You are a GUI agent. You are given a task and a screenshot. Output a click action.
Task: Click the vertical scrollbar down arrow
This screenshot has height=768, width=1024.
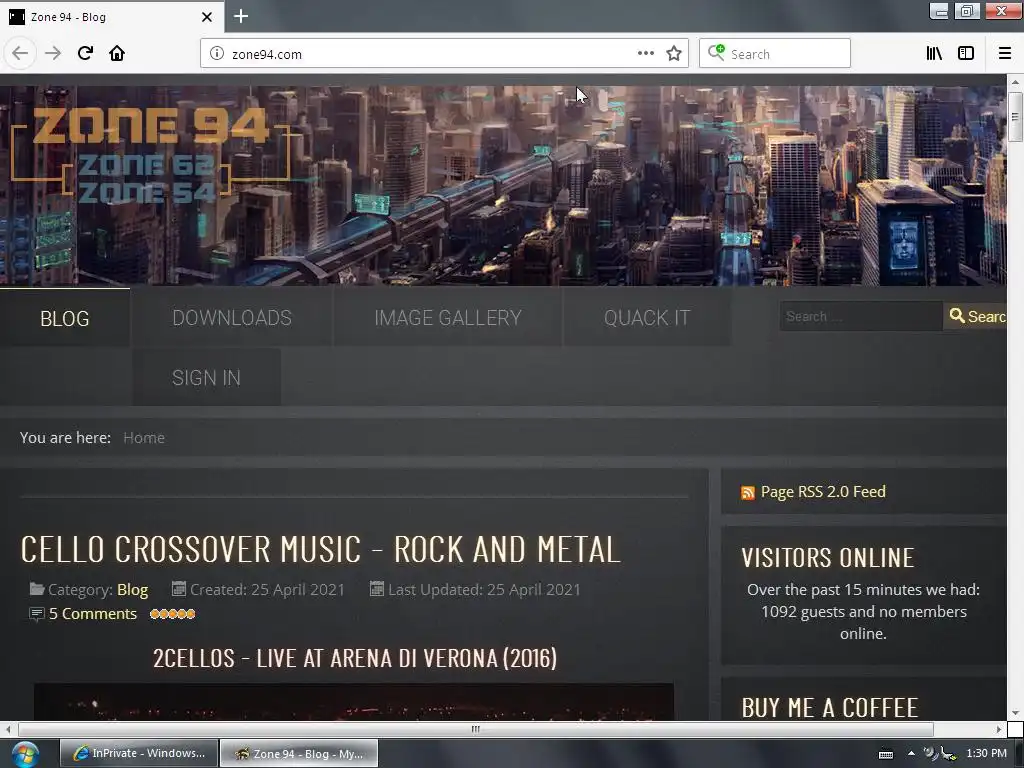pyautogui.click(x=1015, y=712)
